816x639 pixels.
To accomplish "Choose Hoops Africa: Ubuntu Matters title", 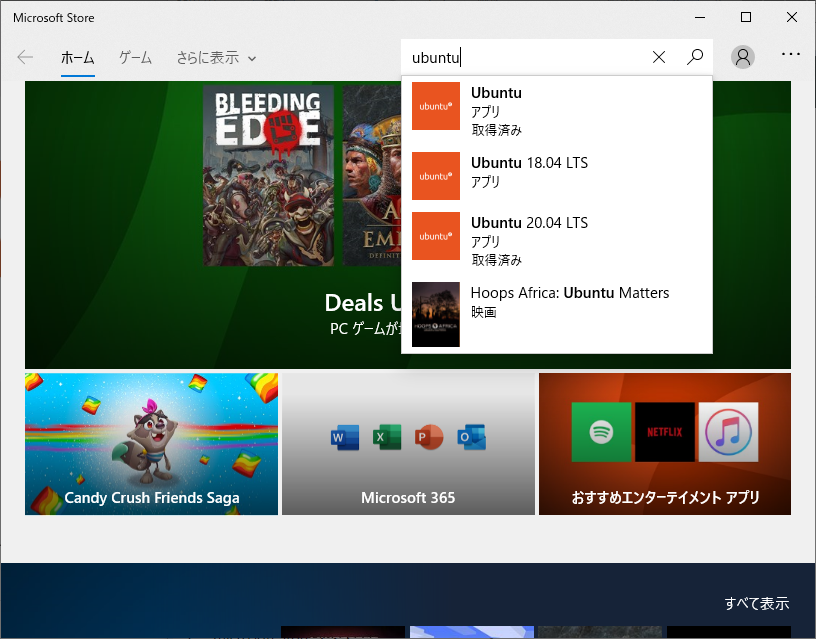I will pos(570,293).
